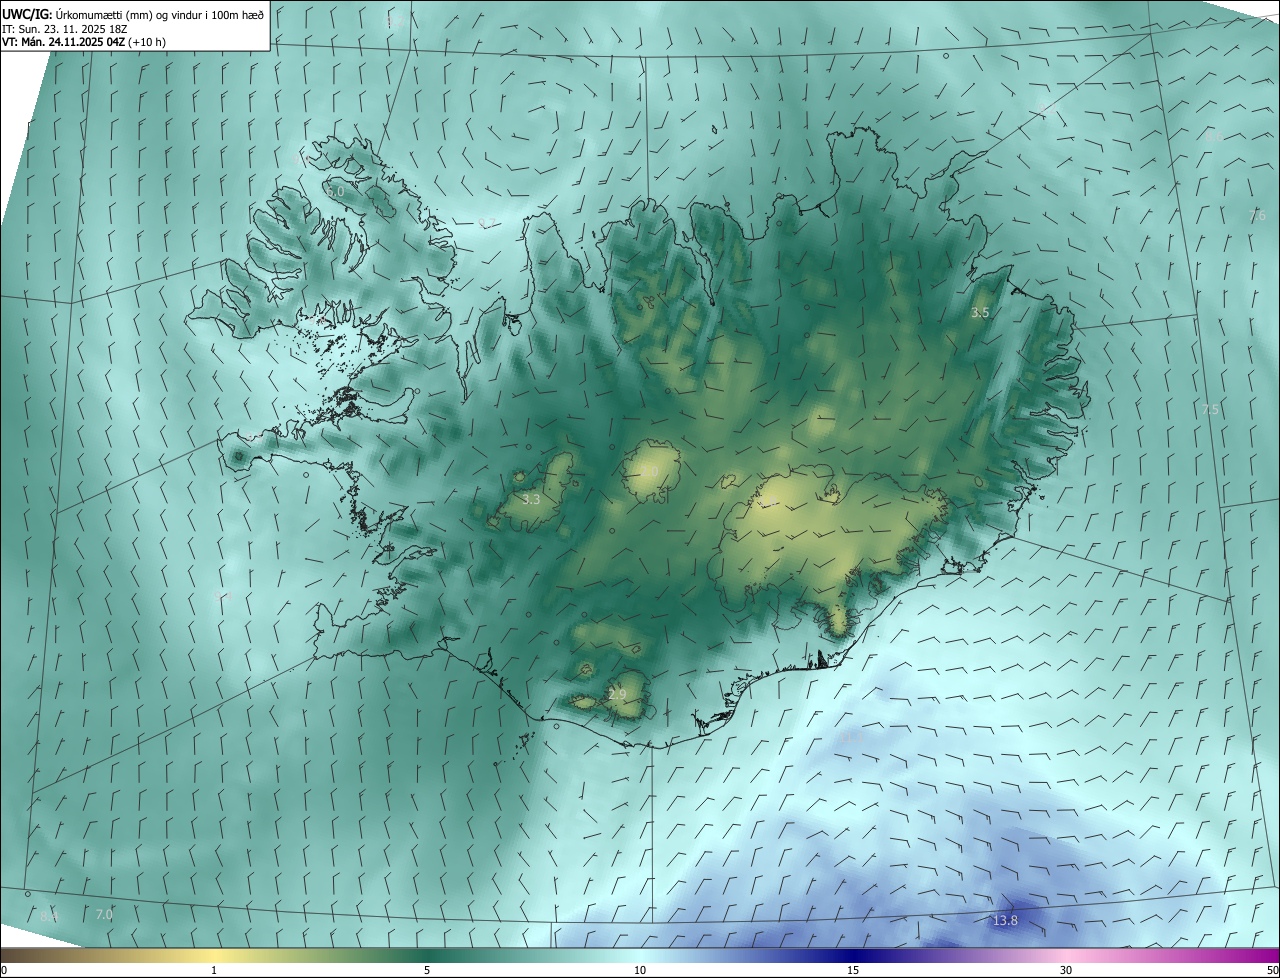Screen dimensions: 1280x978
Task: Click the "2.9" value label near south coast
Action: tap(617, 695)
